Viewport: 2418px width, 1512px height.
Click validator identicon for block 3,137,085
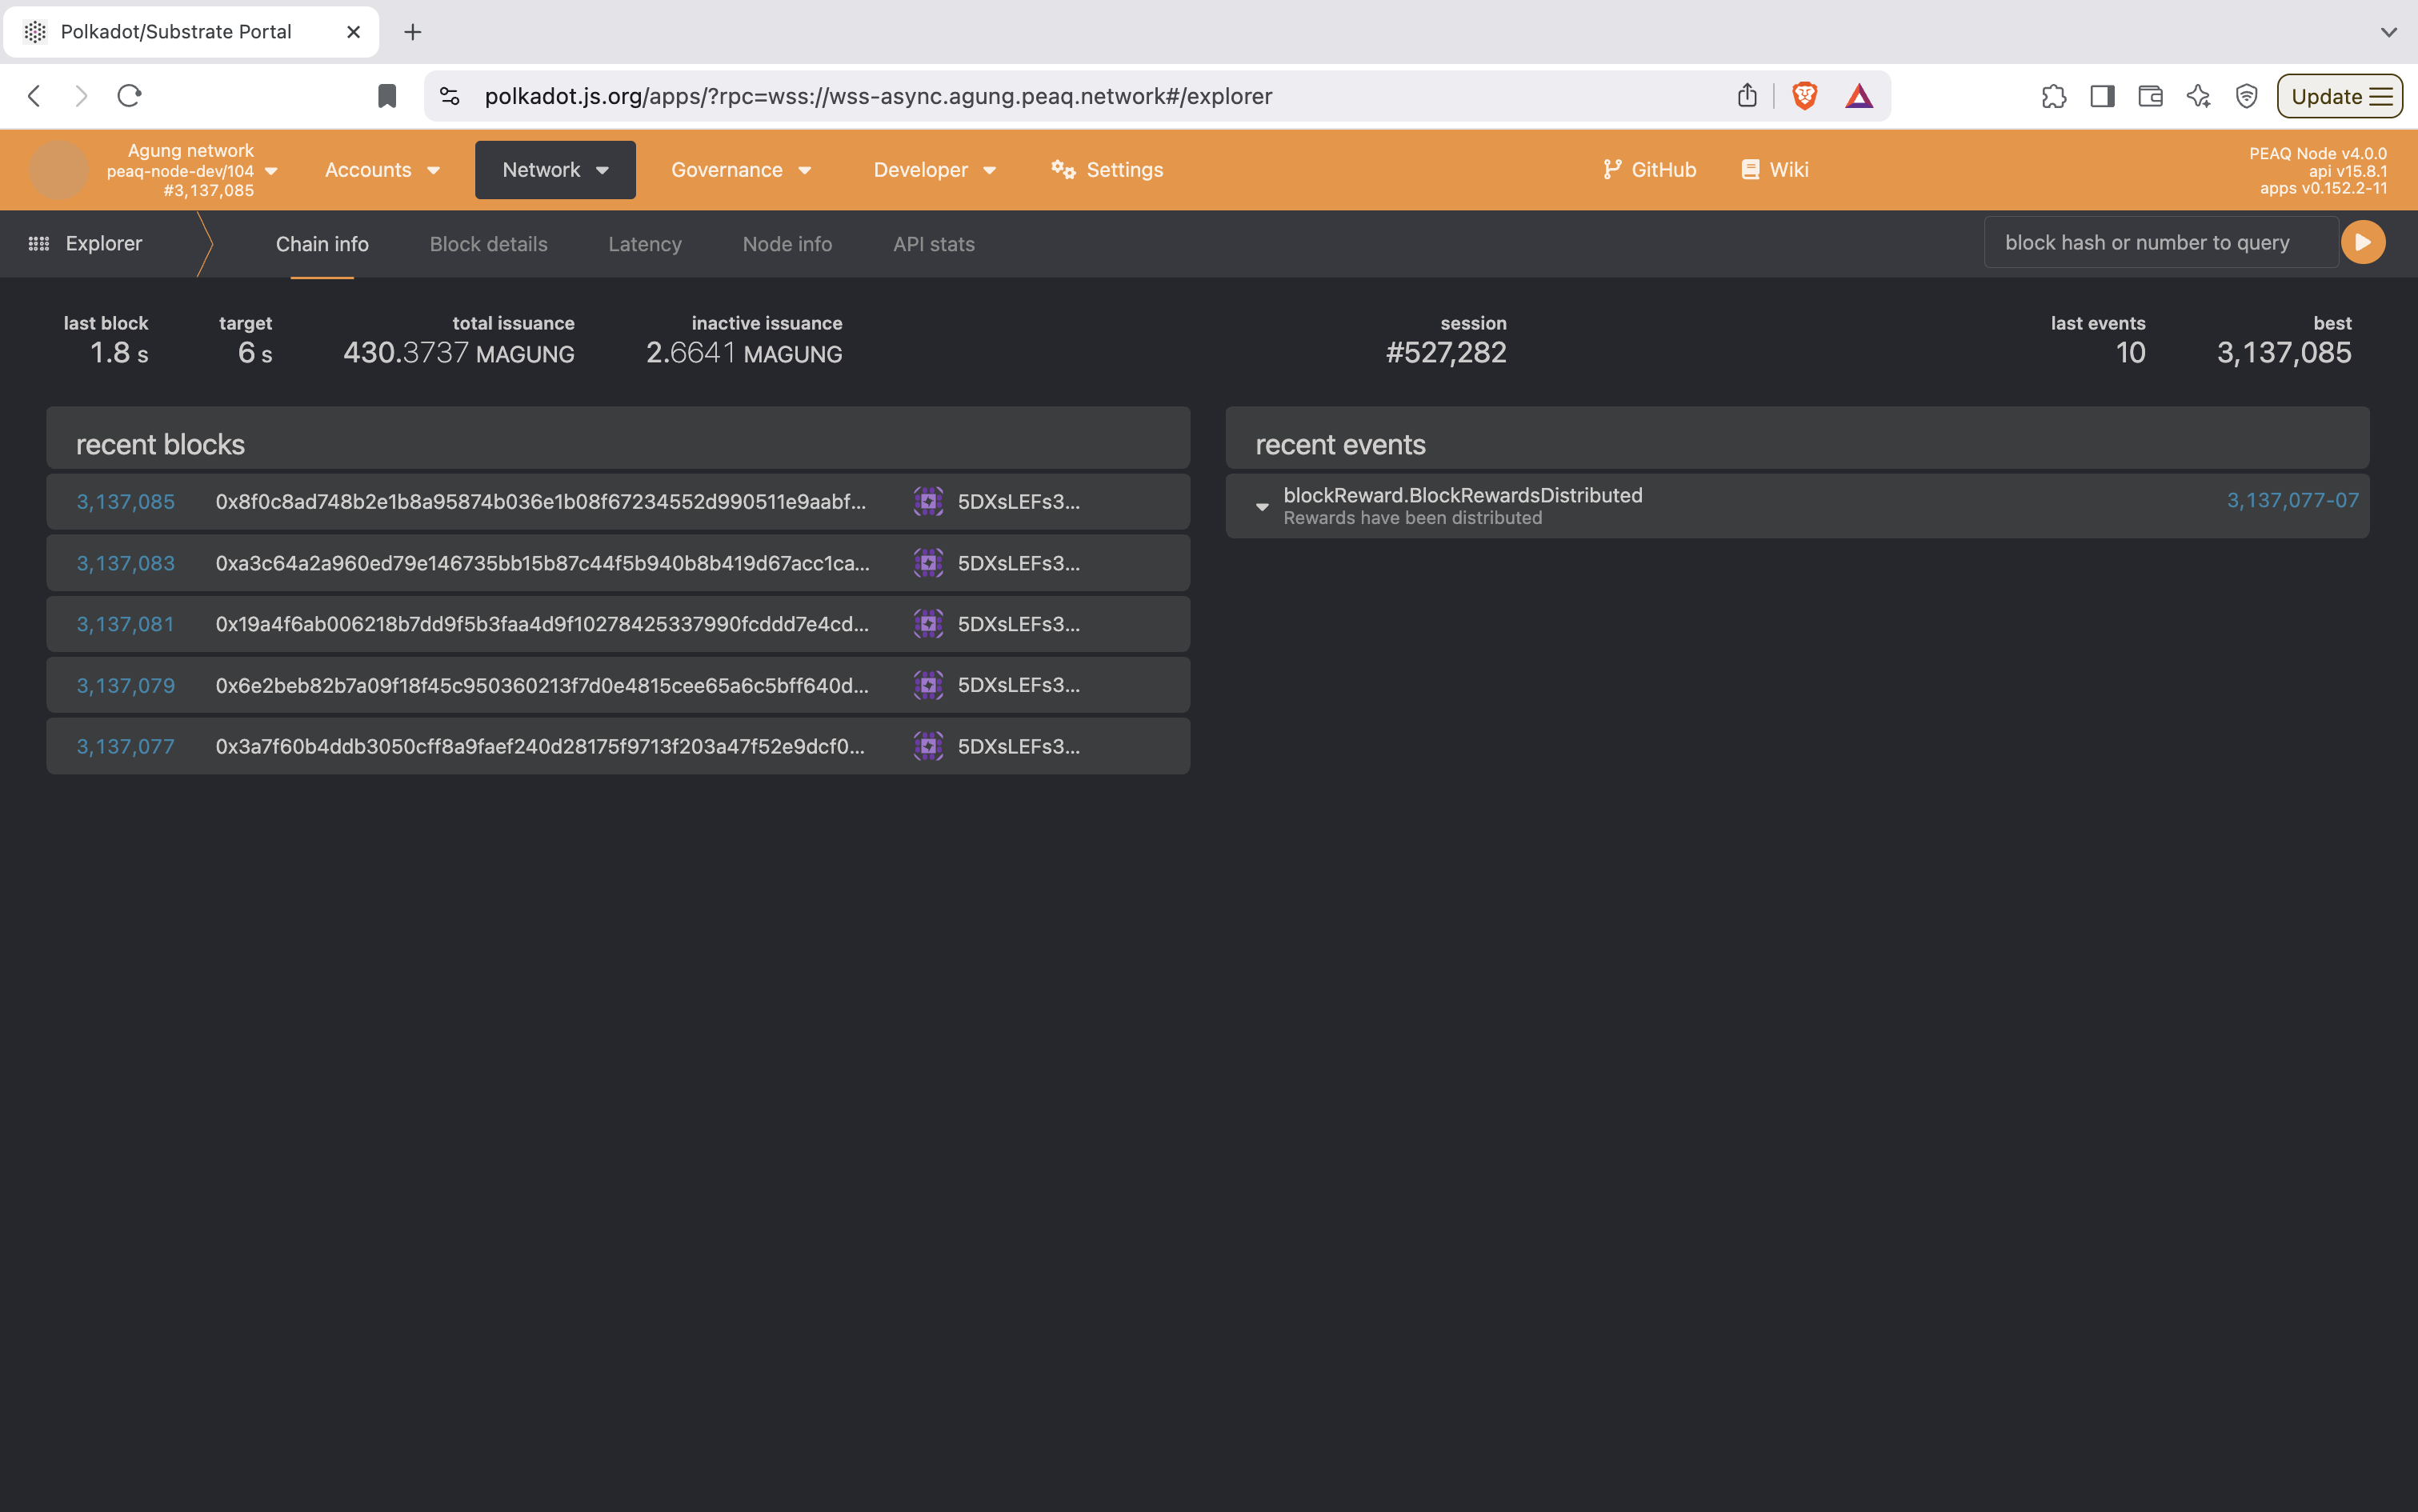click(x=928, y=502)
